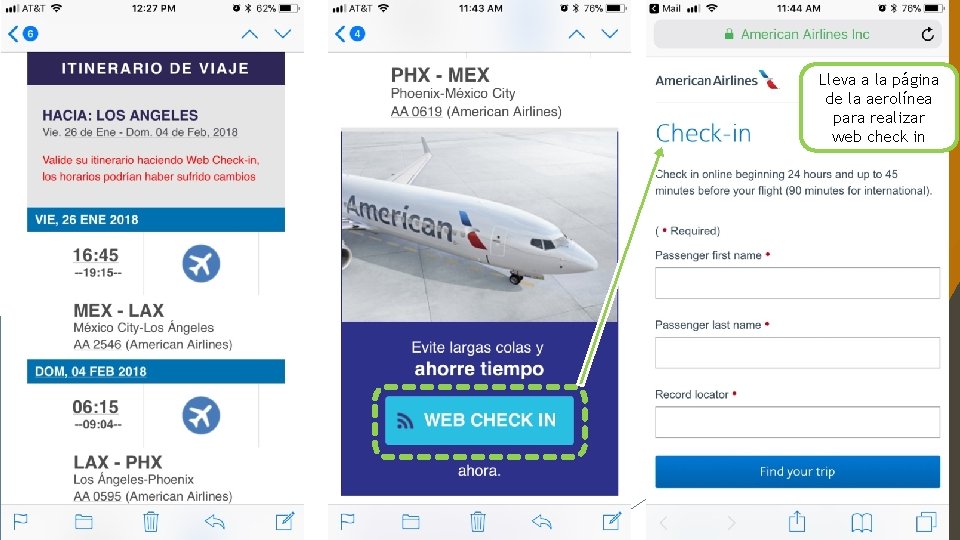Go back to inbox showing 4 unread

[350, 34]
